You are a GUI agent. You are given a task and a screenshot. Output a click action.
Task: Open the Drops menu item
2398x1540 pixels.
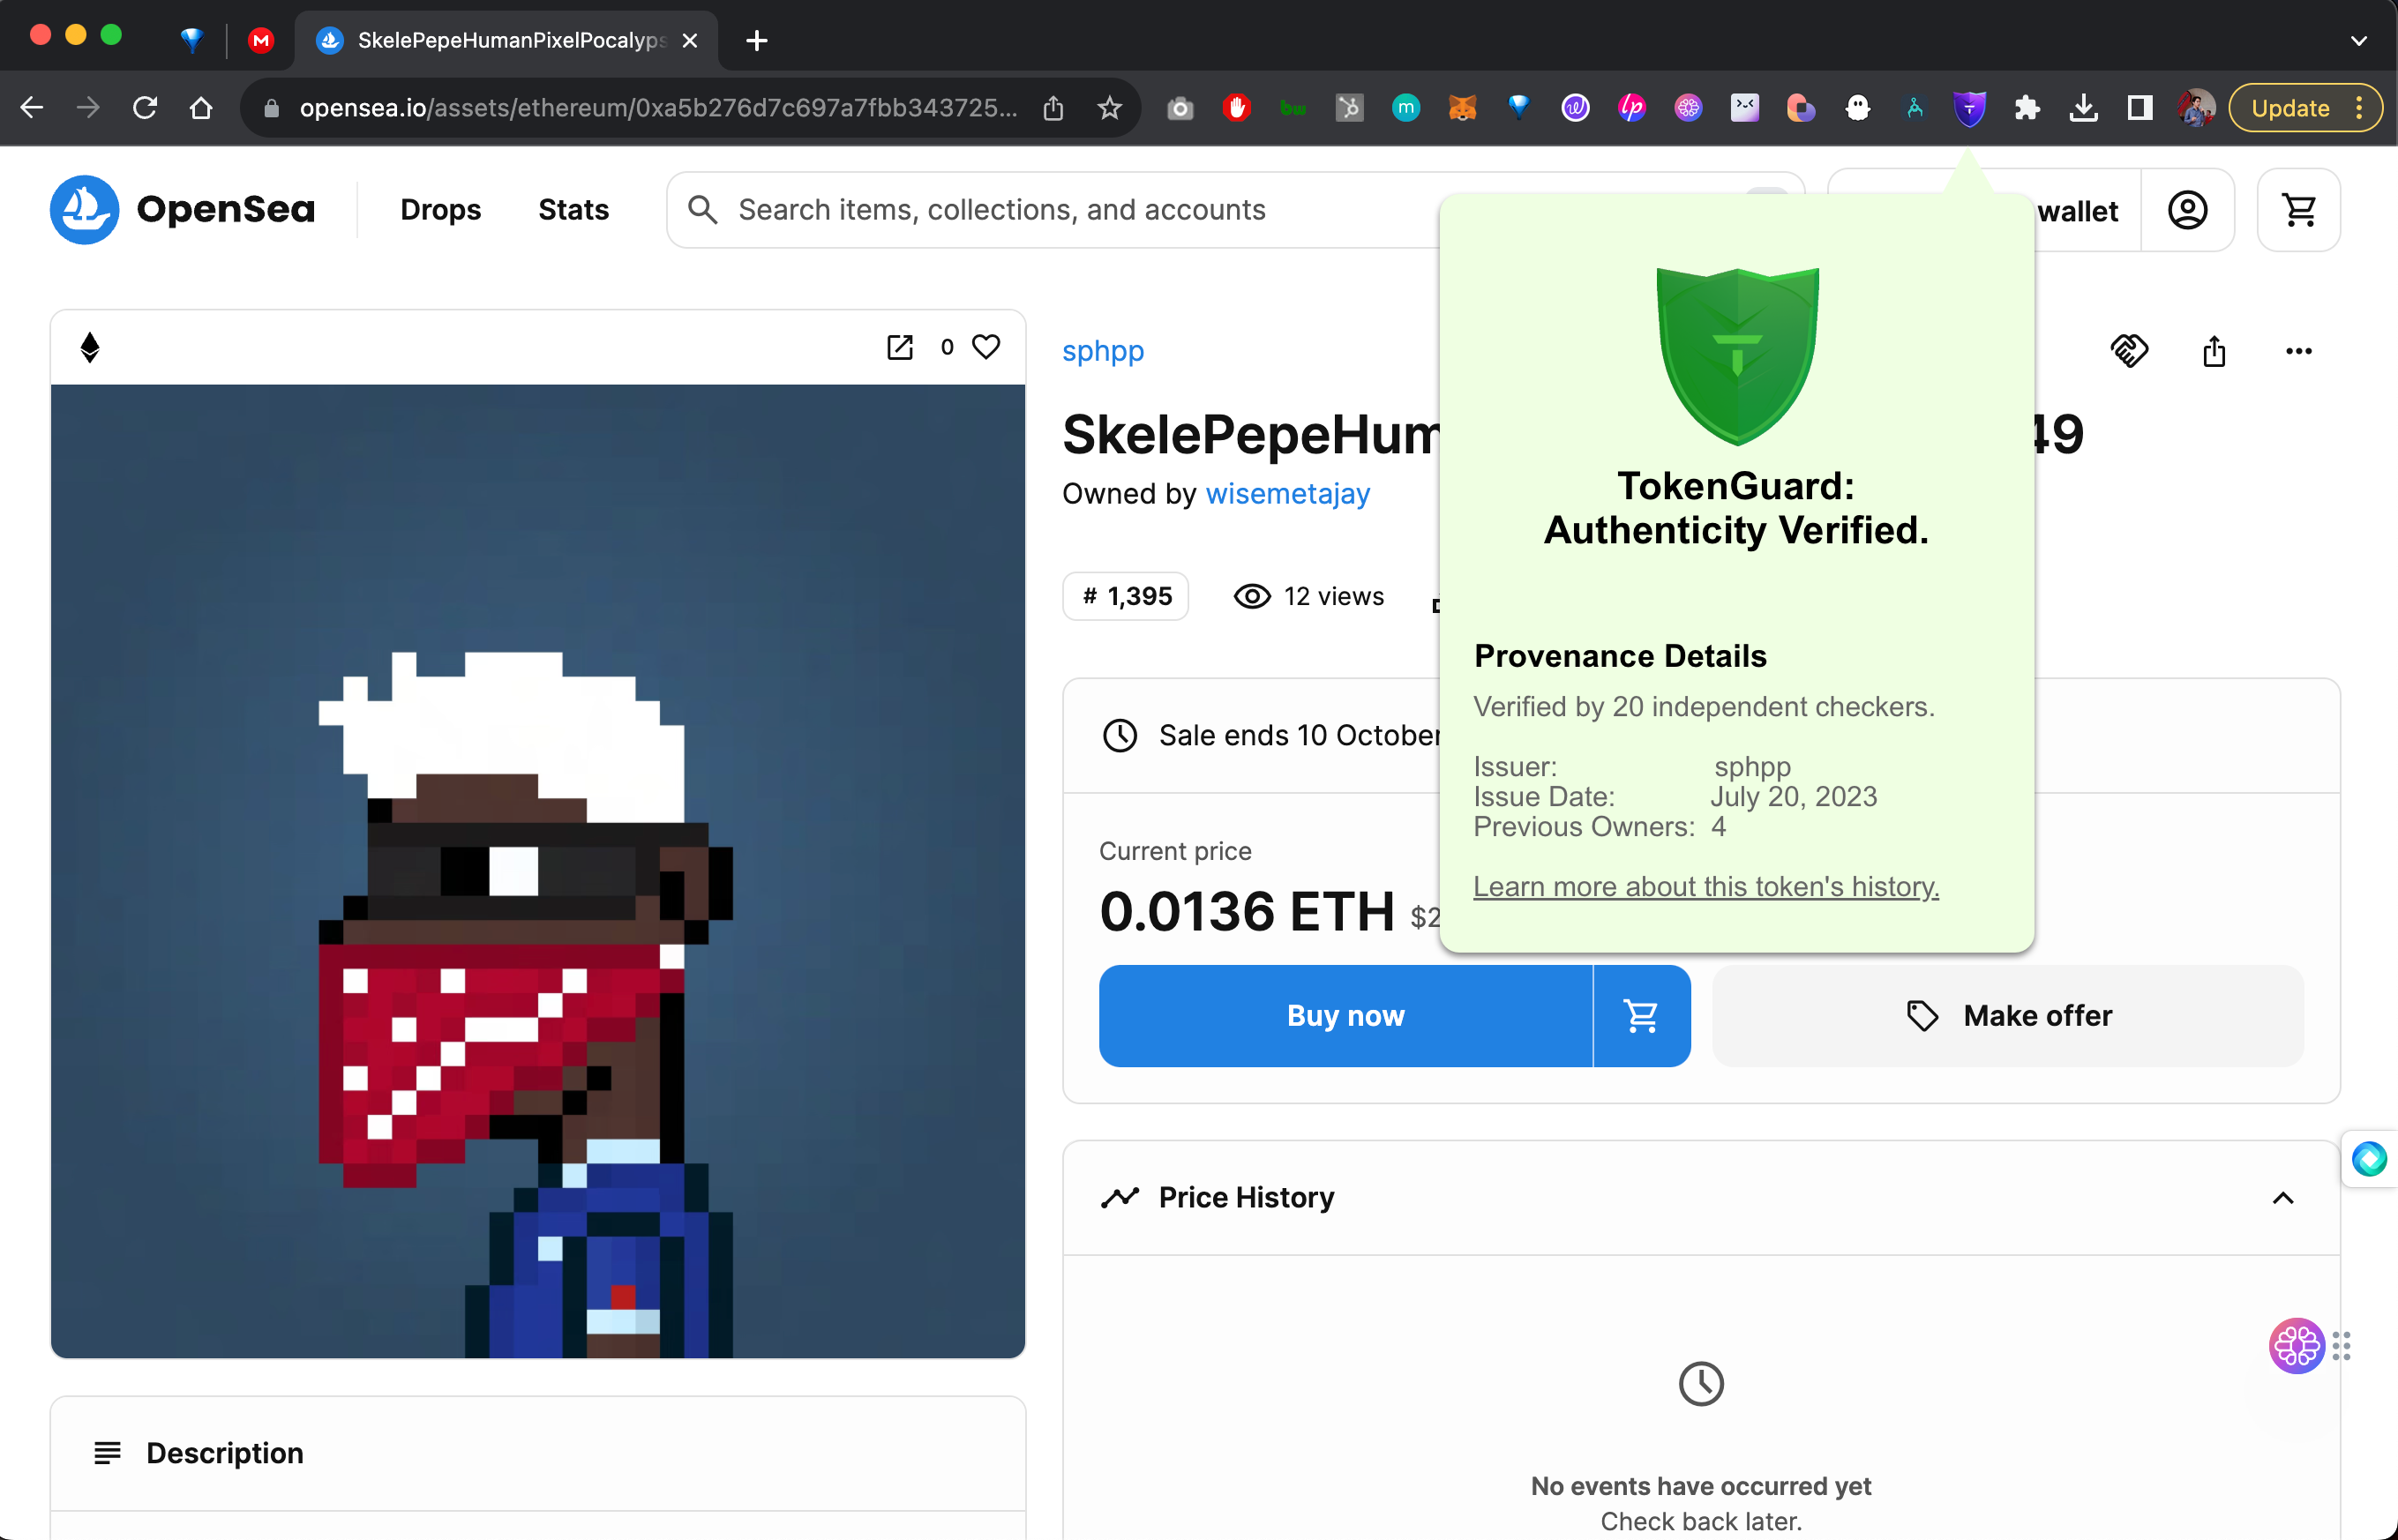(440, 210)
